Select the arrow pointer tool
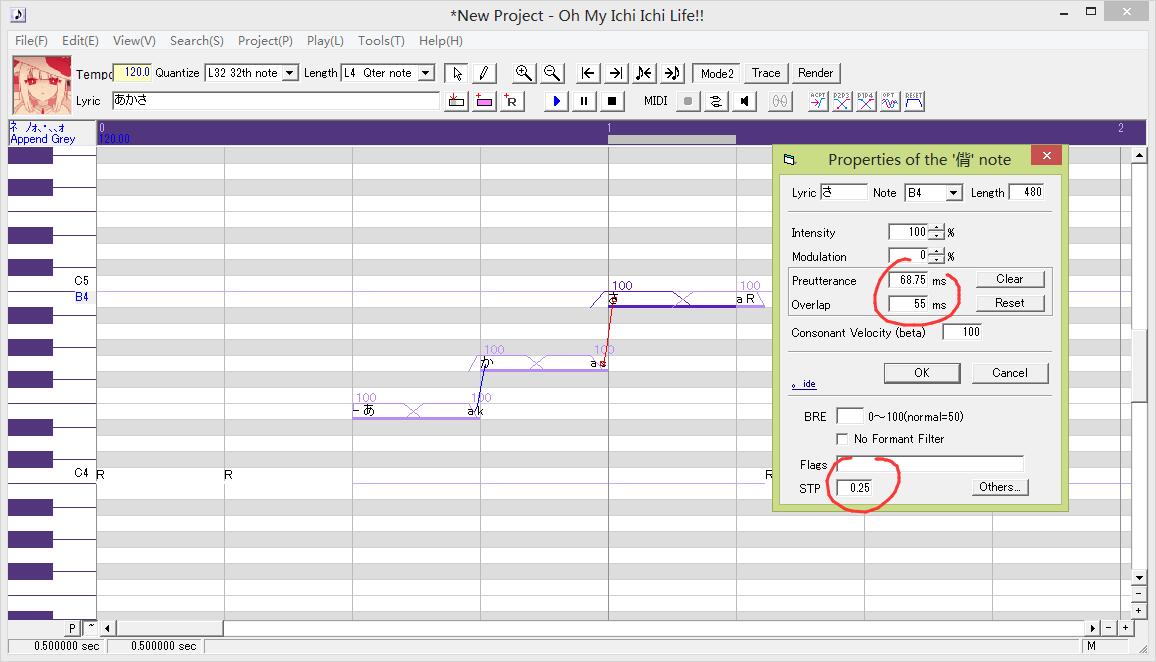The height and width of the screenshot is (662, 1156). tap(456, 73)
